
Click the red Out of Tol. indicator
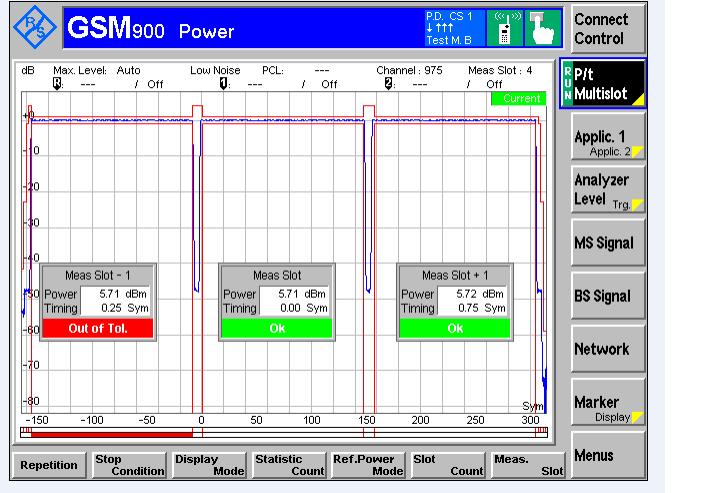pos(98,328)
